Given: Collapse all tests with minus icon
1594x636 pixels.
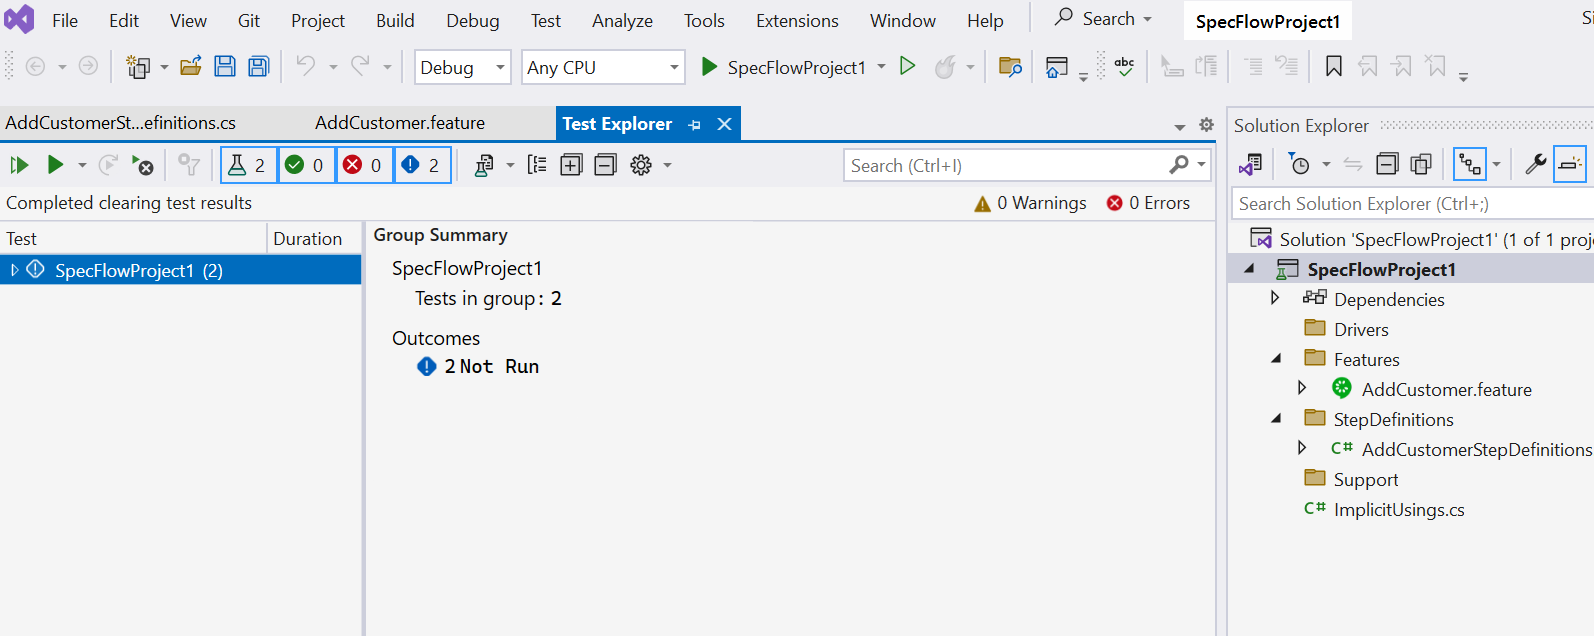Looking at the screenshot, I should (x=605, y=165).
